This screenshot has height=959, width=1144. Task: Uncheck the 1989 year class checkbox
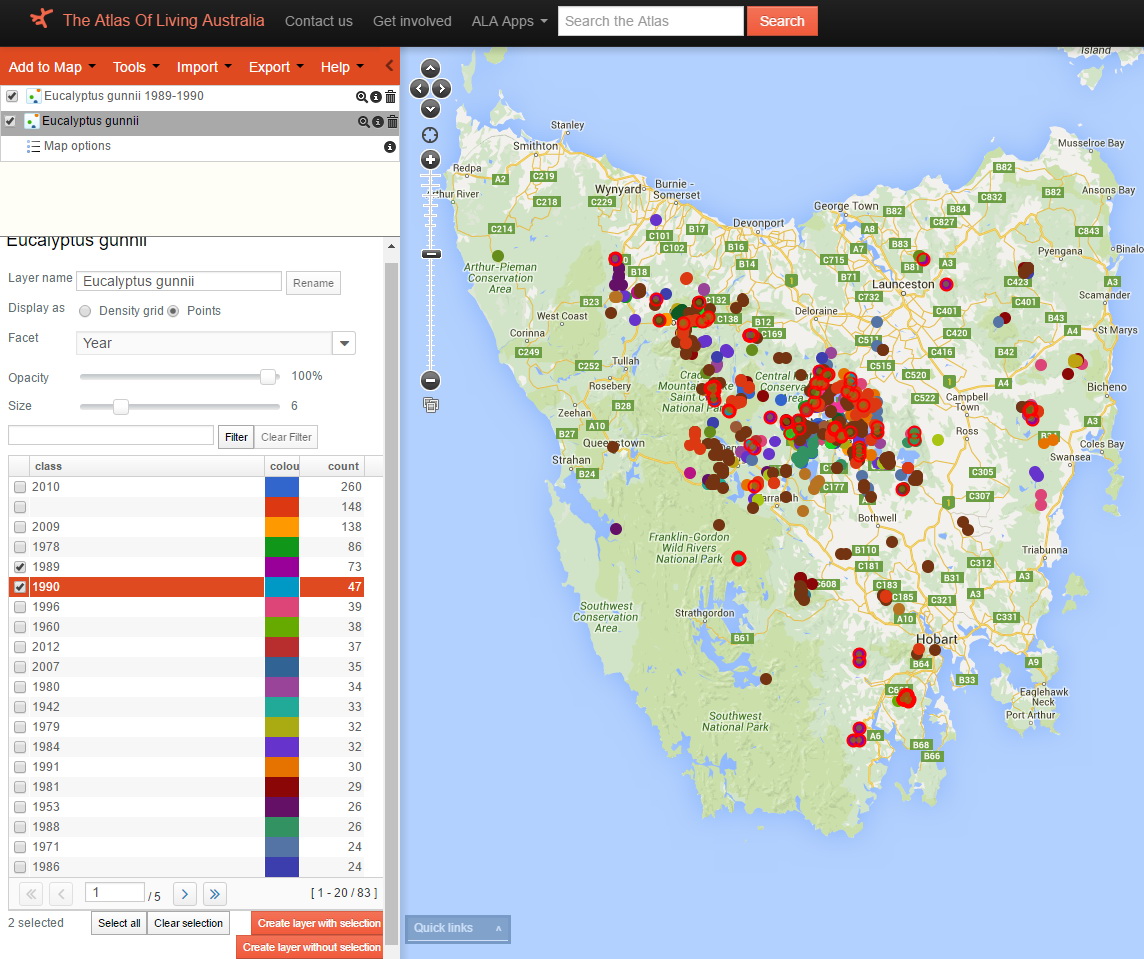[x=20, y=567]
